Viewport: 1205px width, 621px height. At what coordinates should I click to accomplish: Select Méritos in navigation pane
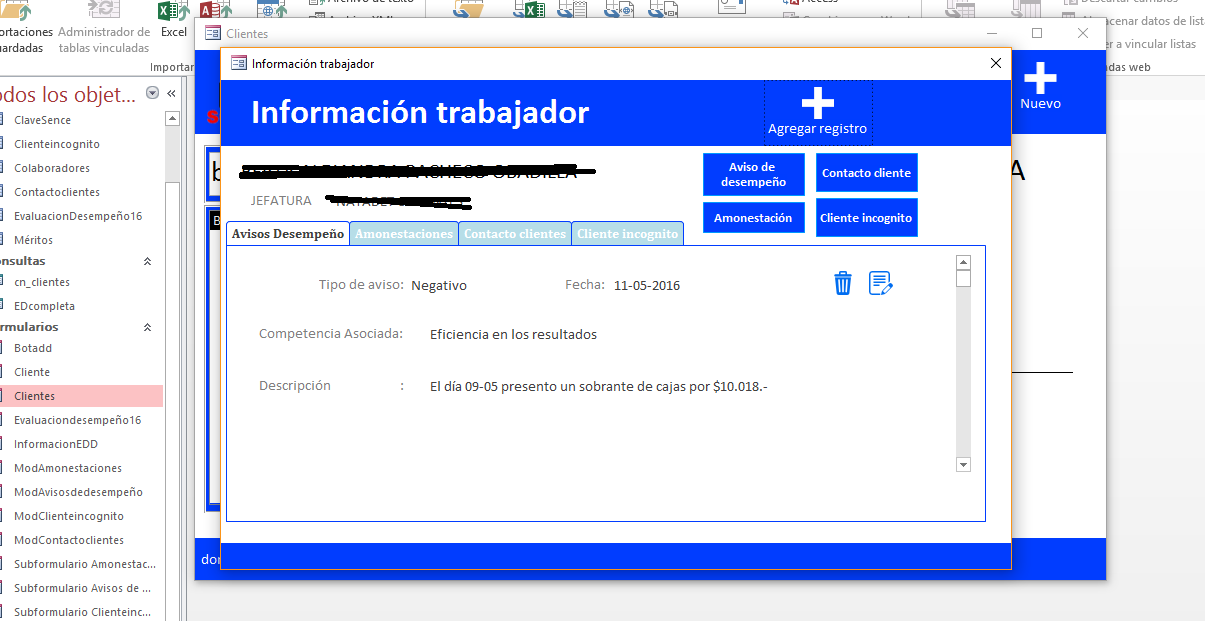[33, 240]
